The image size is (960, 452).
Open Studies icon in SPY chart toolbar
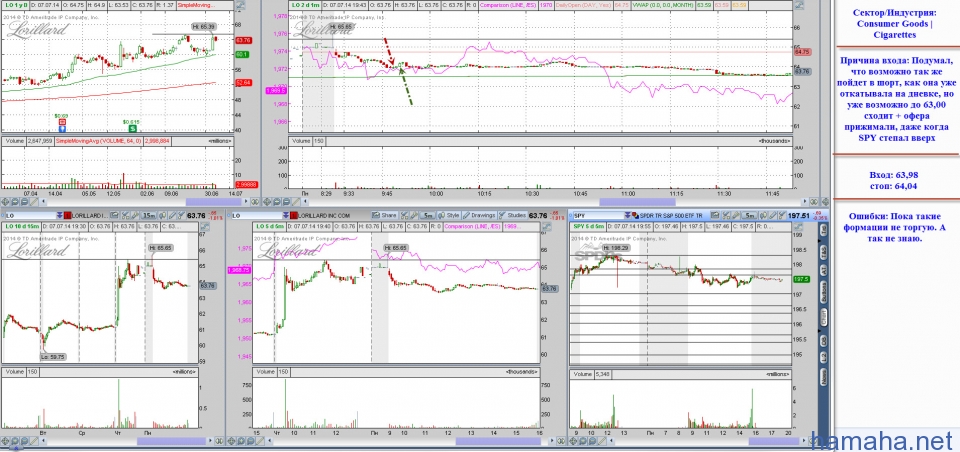pos(782,216)
